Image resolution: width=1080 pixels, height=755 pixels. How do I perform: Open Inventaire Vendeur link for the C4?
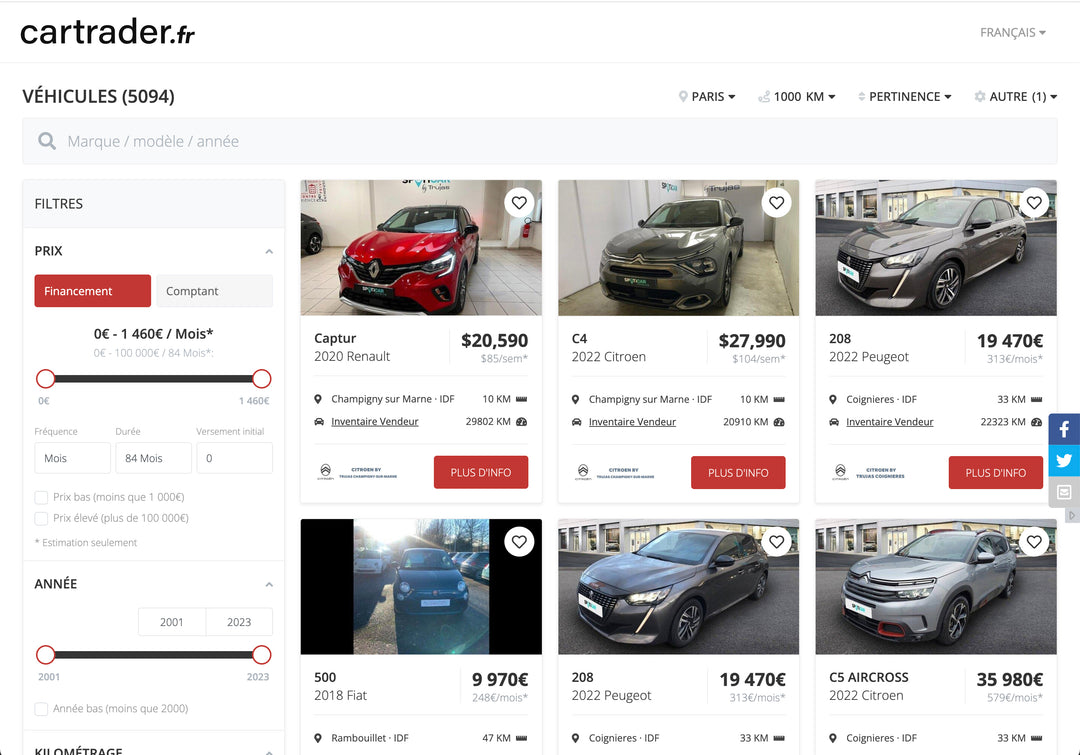tap(632, 422)
